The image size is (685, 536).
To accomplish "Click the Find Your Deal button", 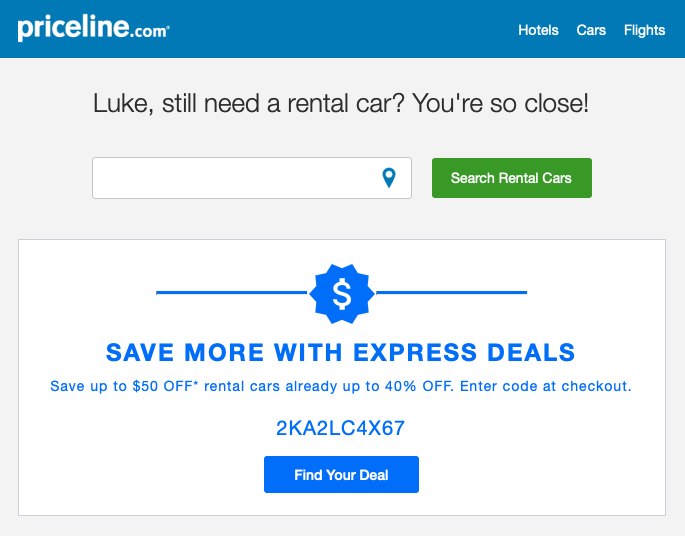I will pyautogui.click(x=341, y=474).
